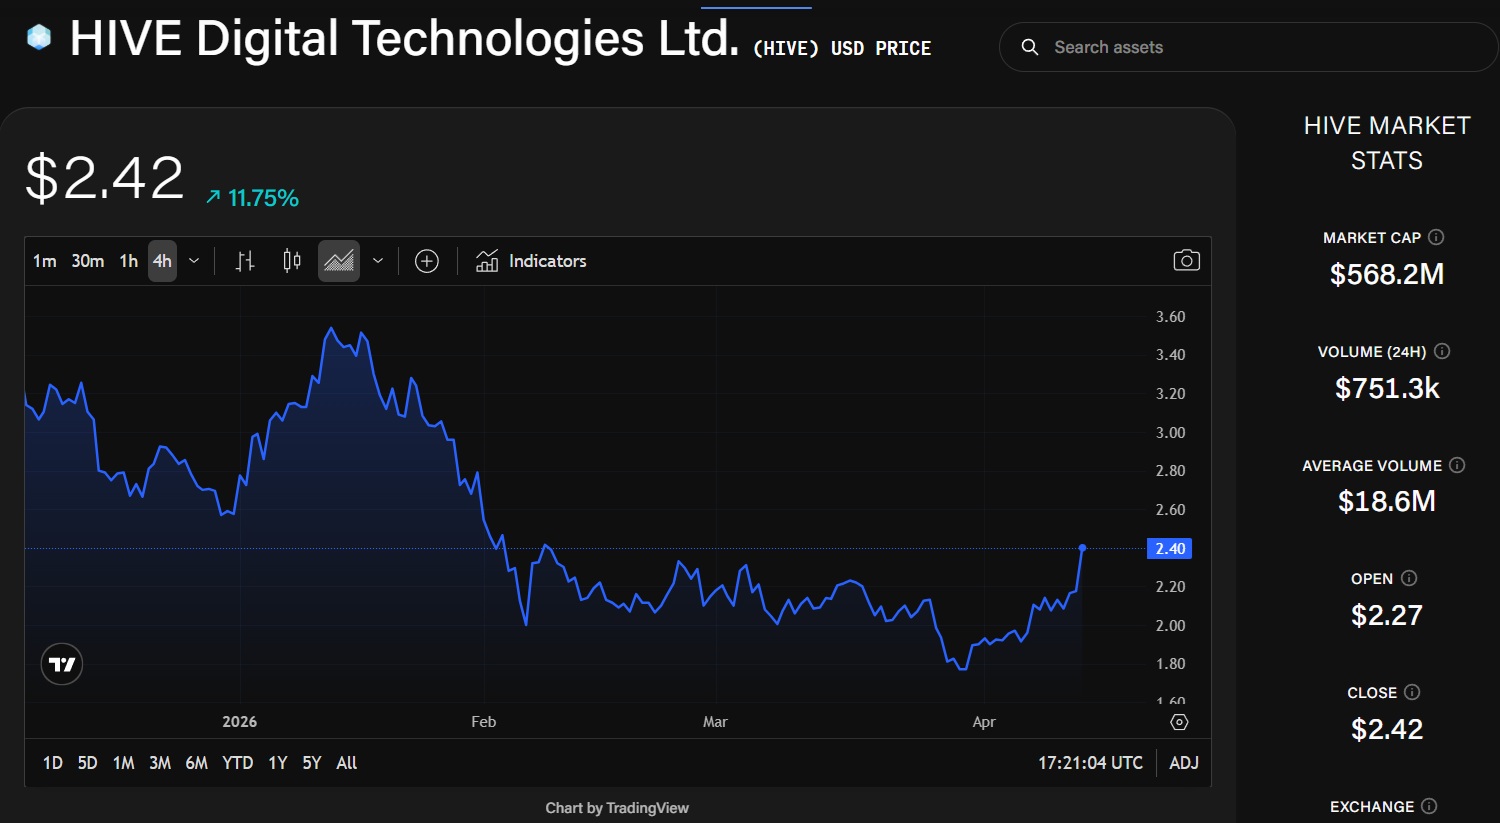The height and width of the screenshot is (823, 1500).
Task: Select the YTD date range
Action: [x=237, y=763]
